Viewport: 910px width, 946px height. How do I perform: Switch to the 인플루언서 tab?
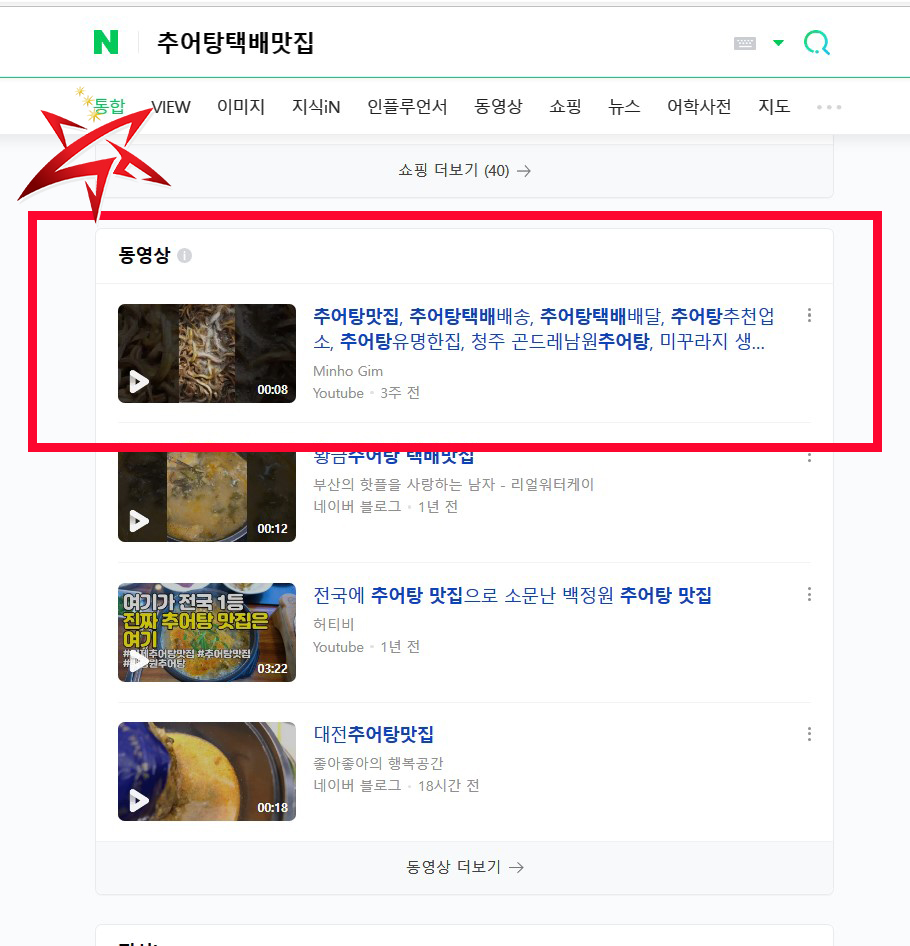coord(407,107)
